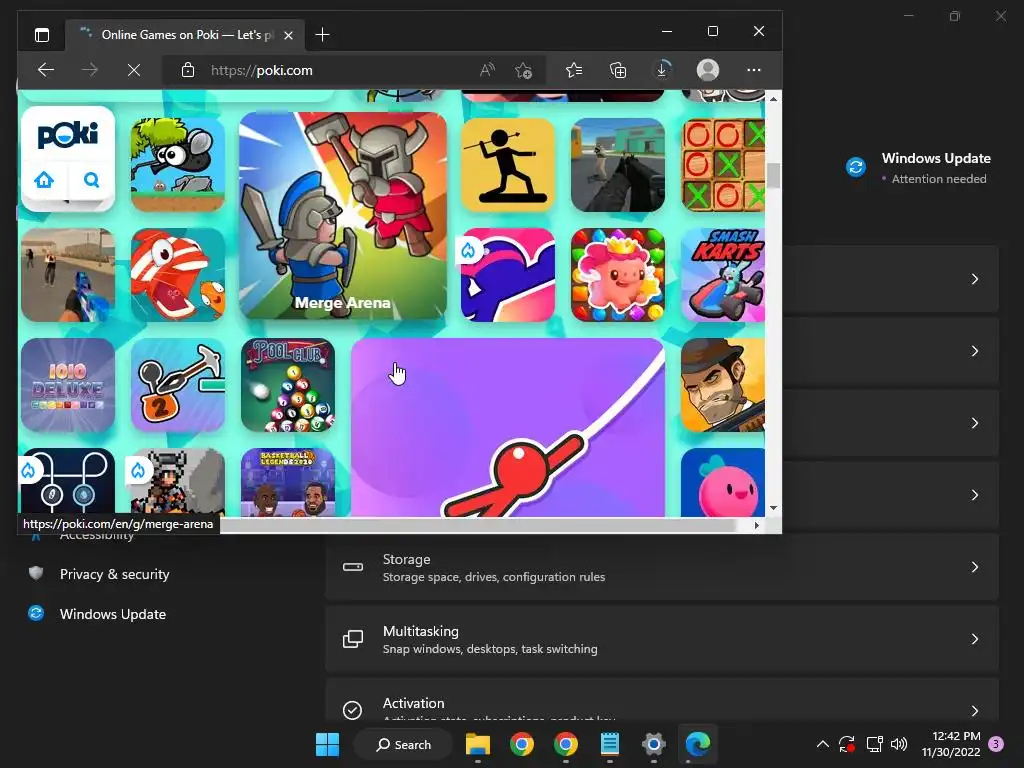The height and width of the screenshot is (768, 1024).
Task: Open the Poki logo home link
Action: (68, 135)
